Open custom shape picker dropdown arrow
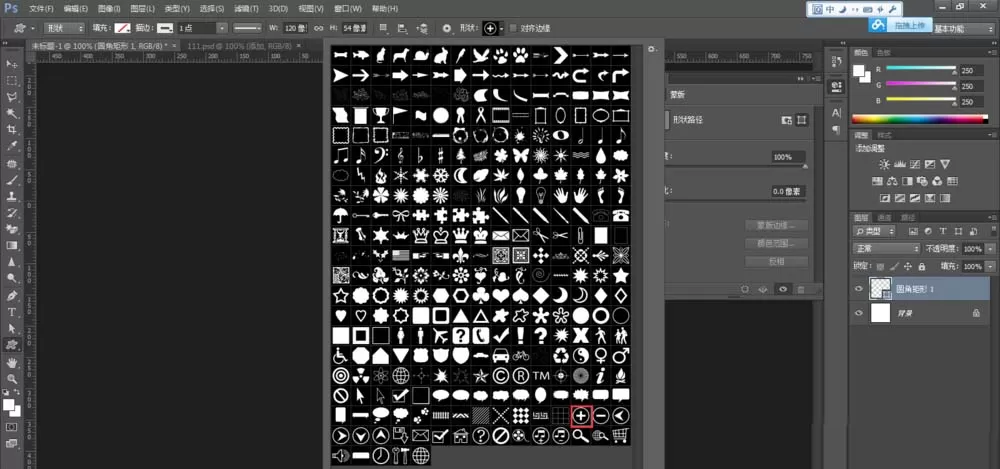The height and width of the screenshot is (469, 1000). tap(502, 28)
